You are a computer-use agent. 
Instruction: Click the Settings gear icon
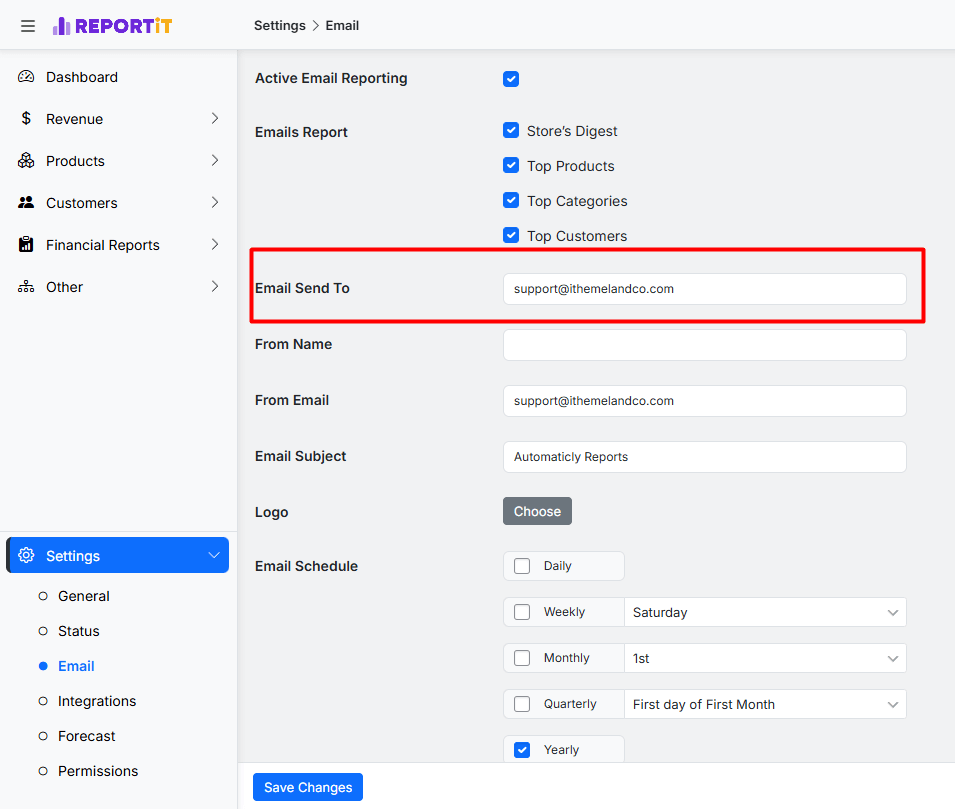(27, 556)
